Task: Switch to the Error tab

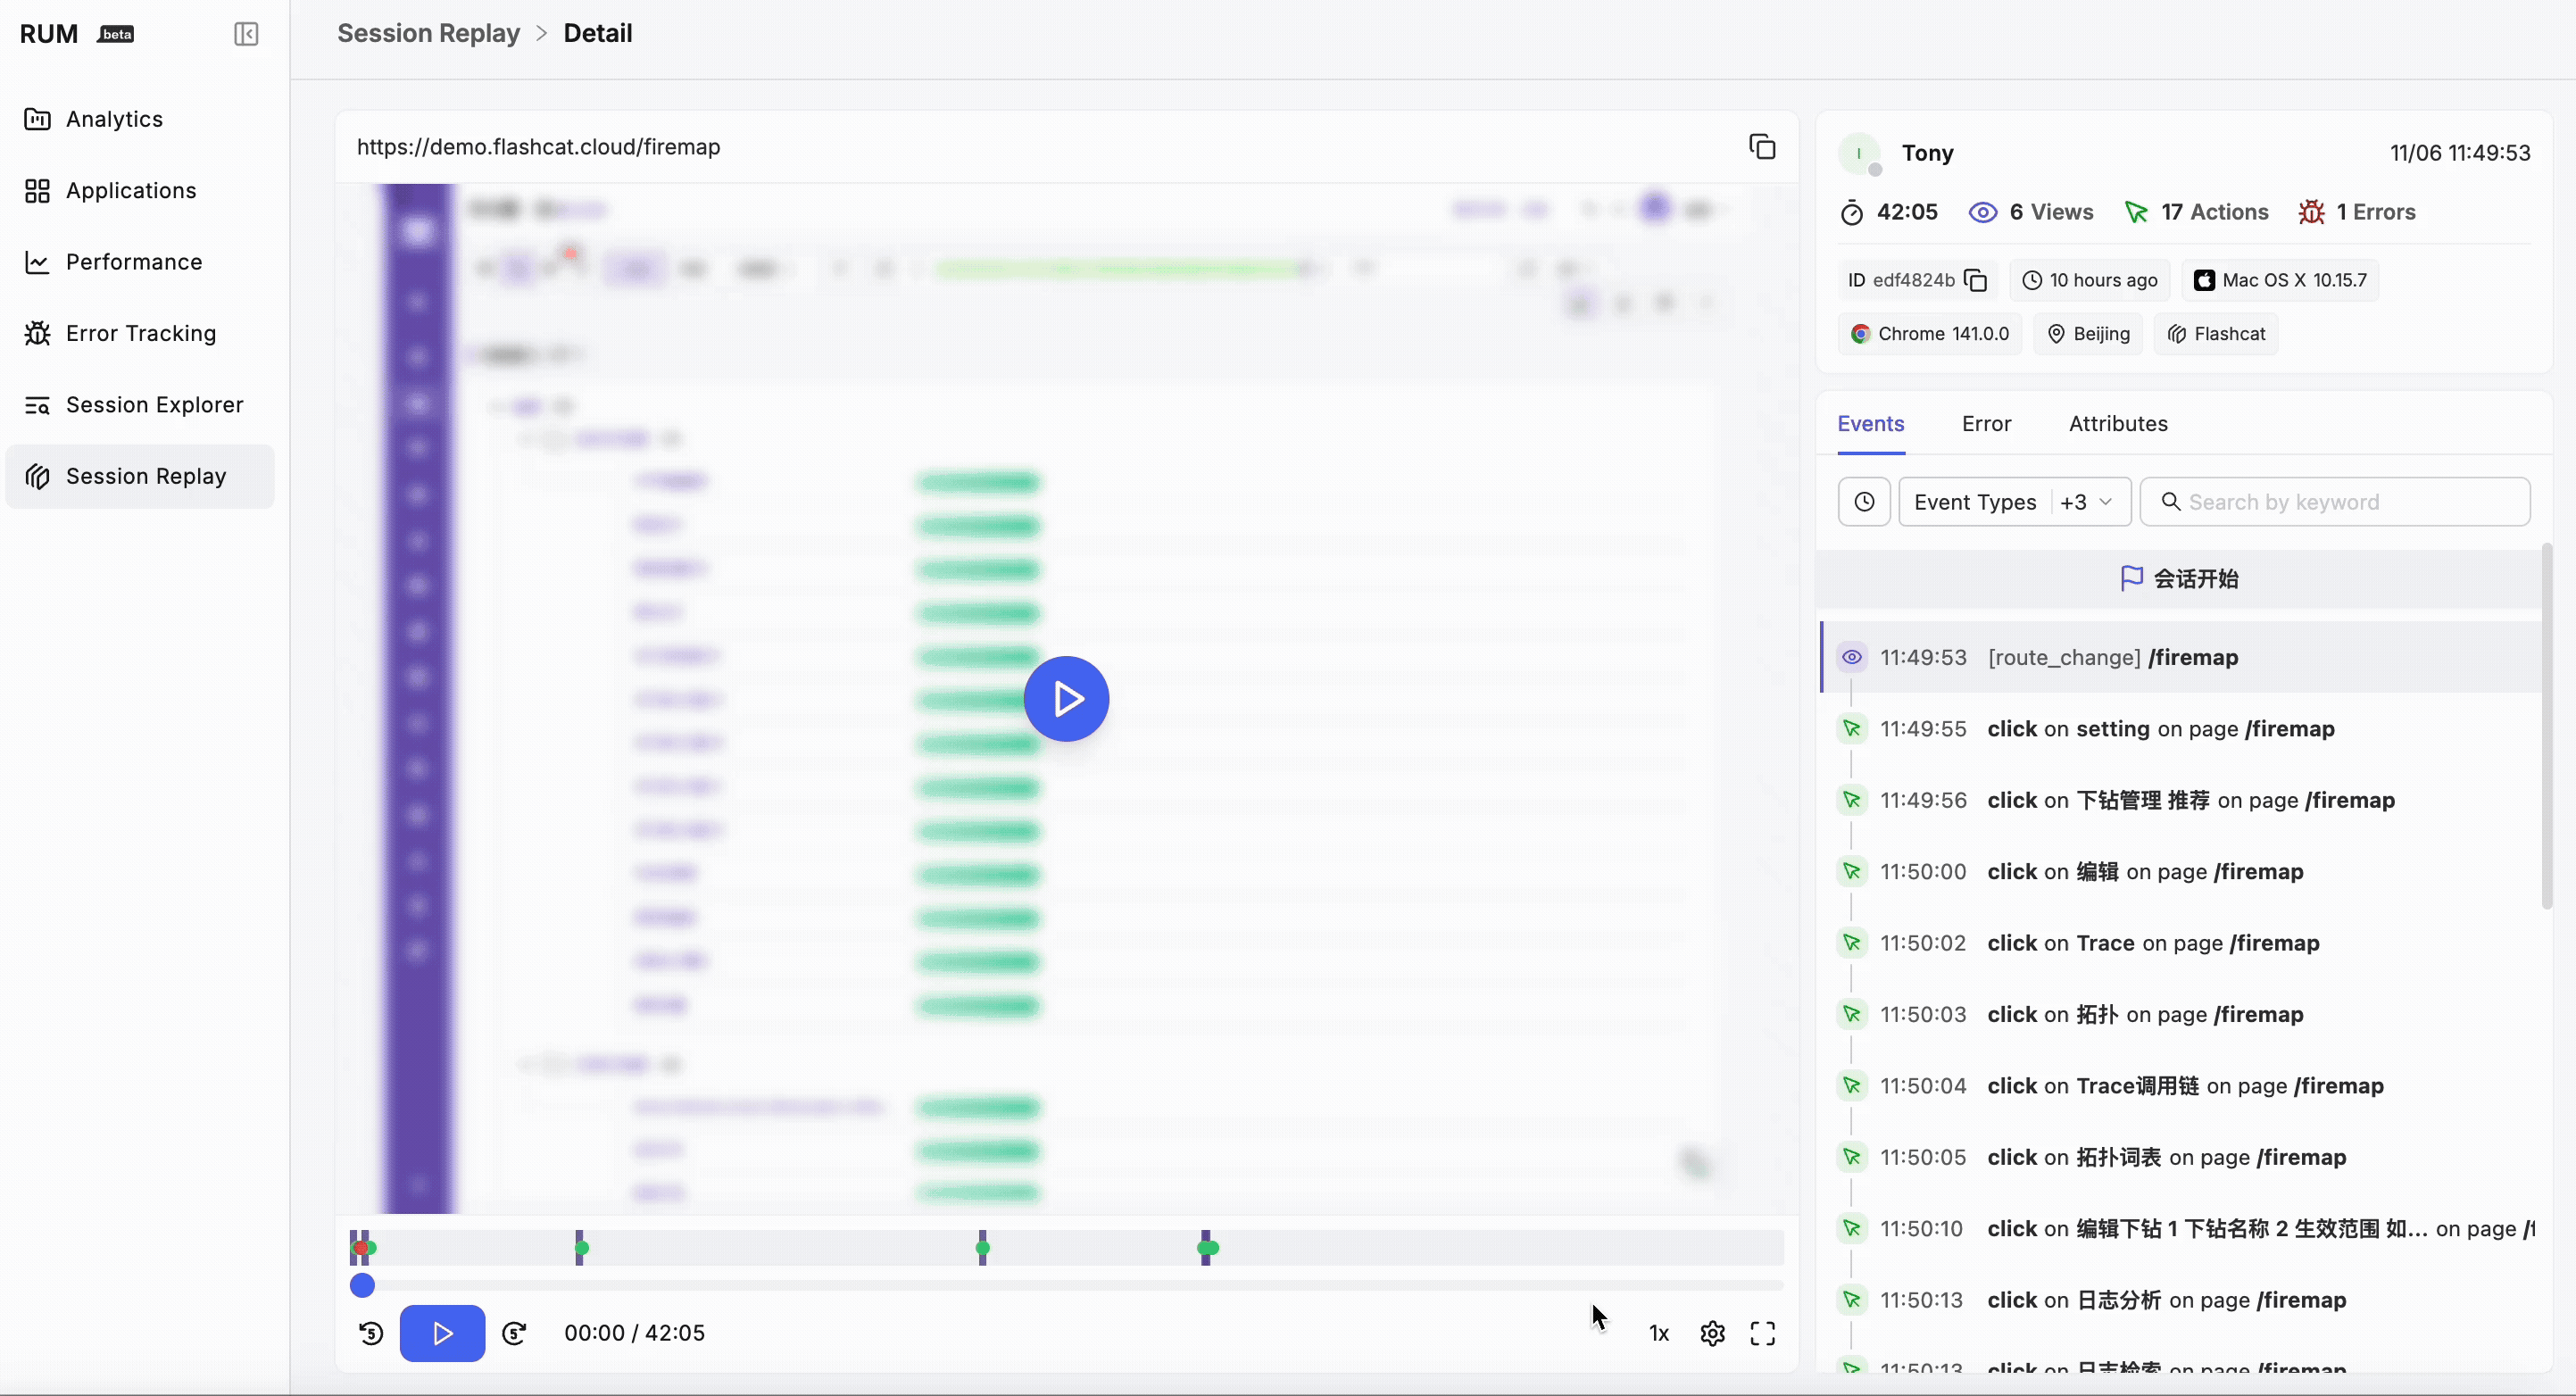Action: [x=1986, y=424]
